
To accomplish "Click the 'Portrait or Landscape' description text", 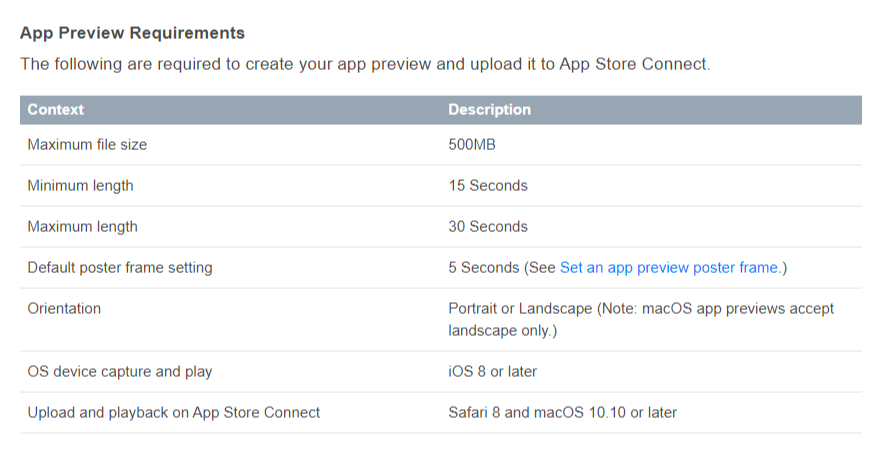I will [x=520, y=308].
